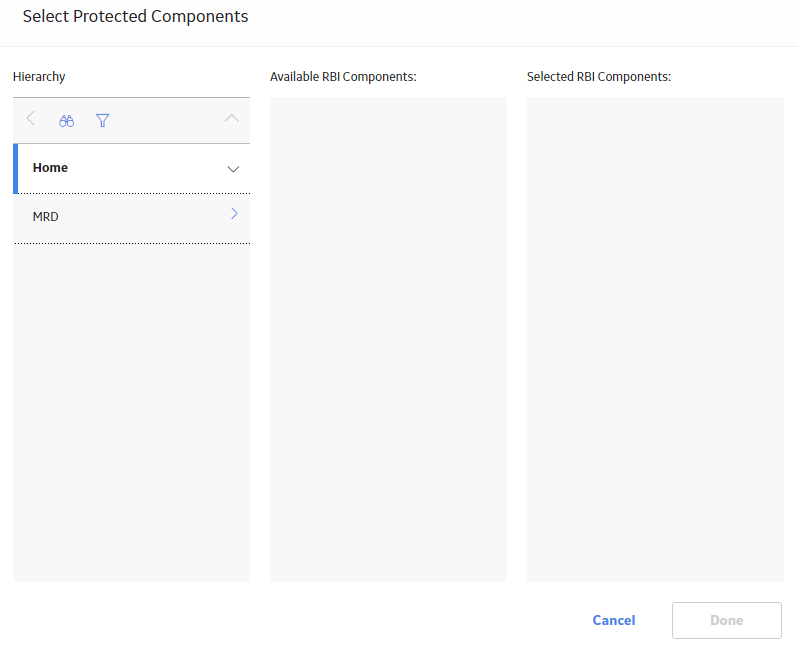Go back using the left arrow icon

(x=31, y=119)
